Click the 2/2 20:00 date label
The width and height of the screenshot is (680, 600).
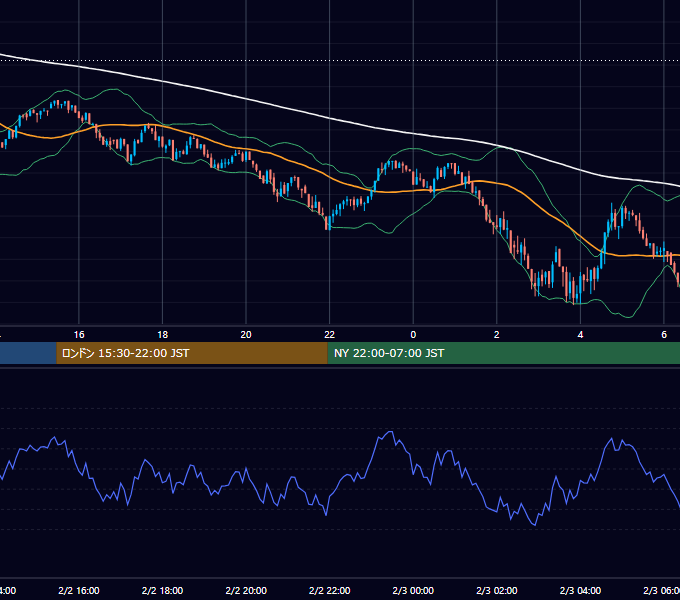(246, 591)
